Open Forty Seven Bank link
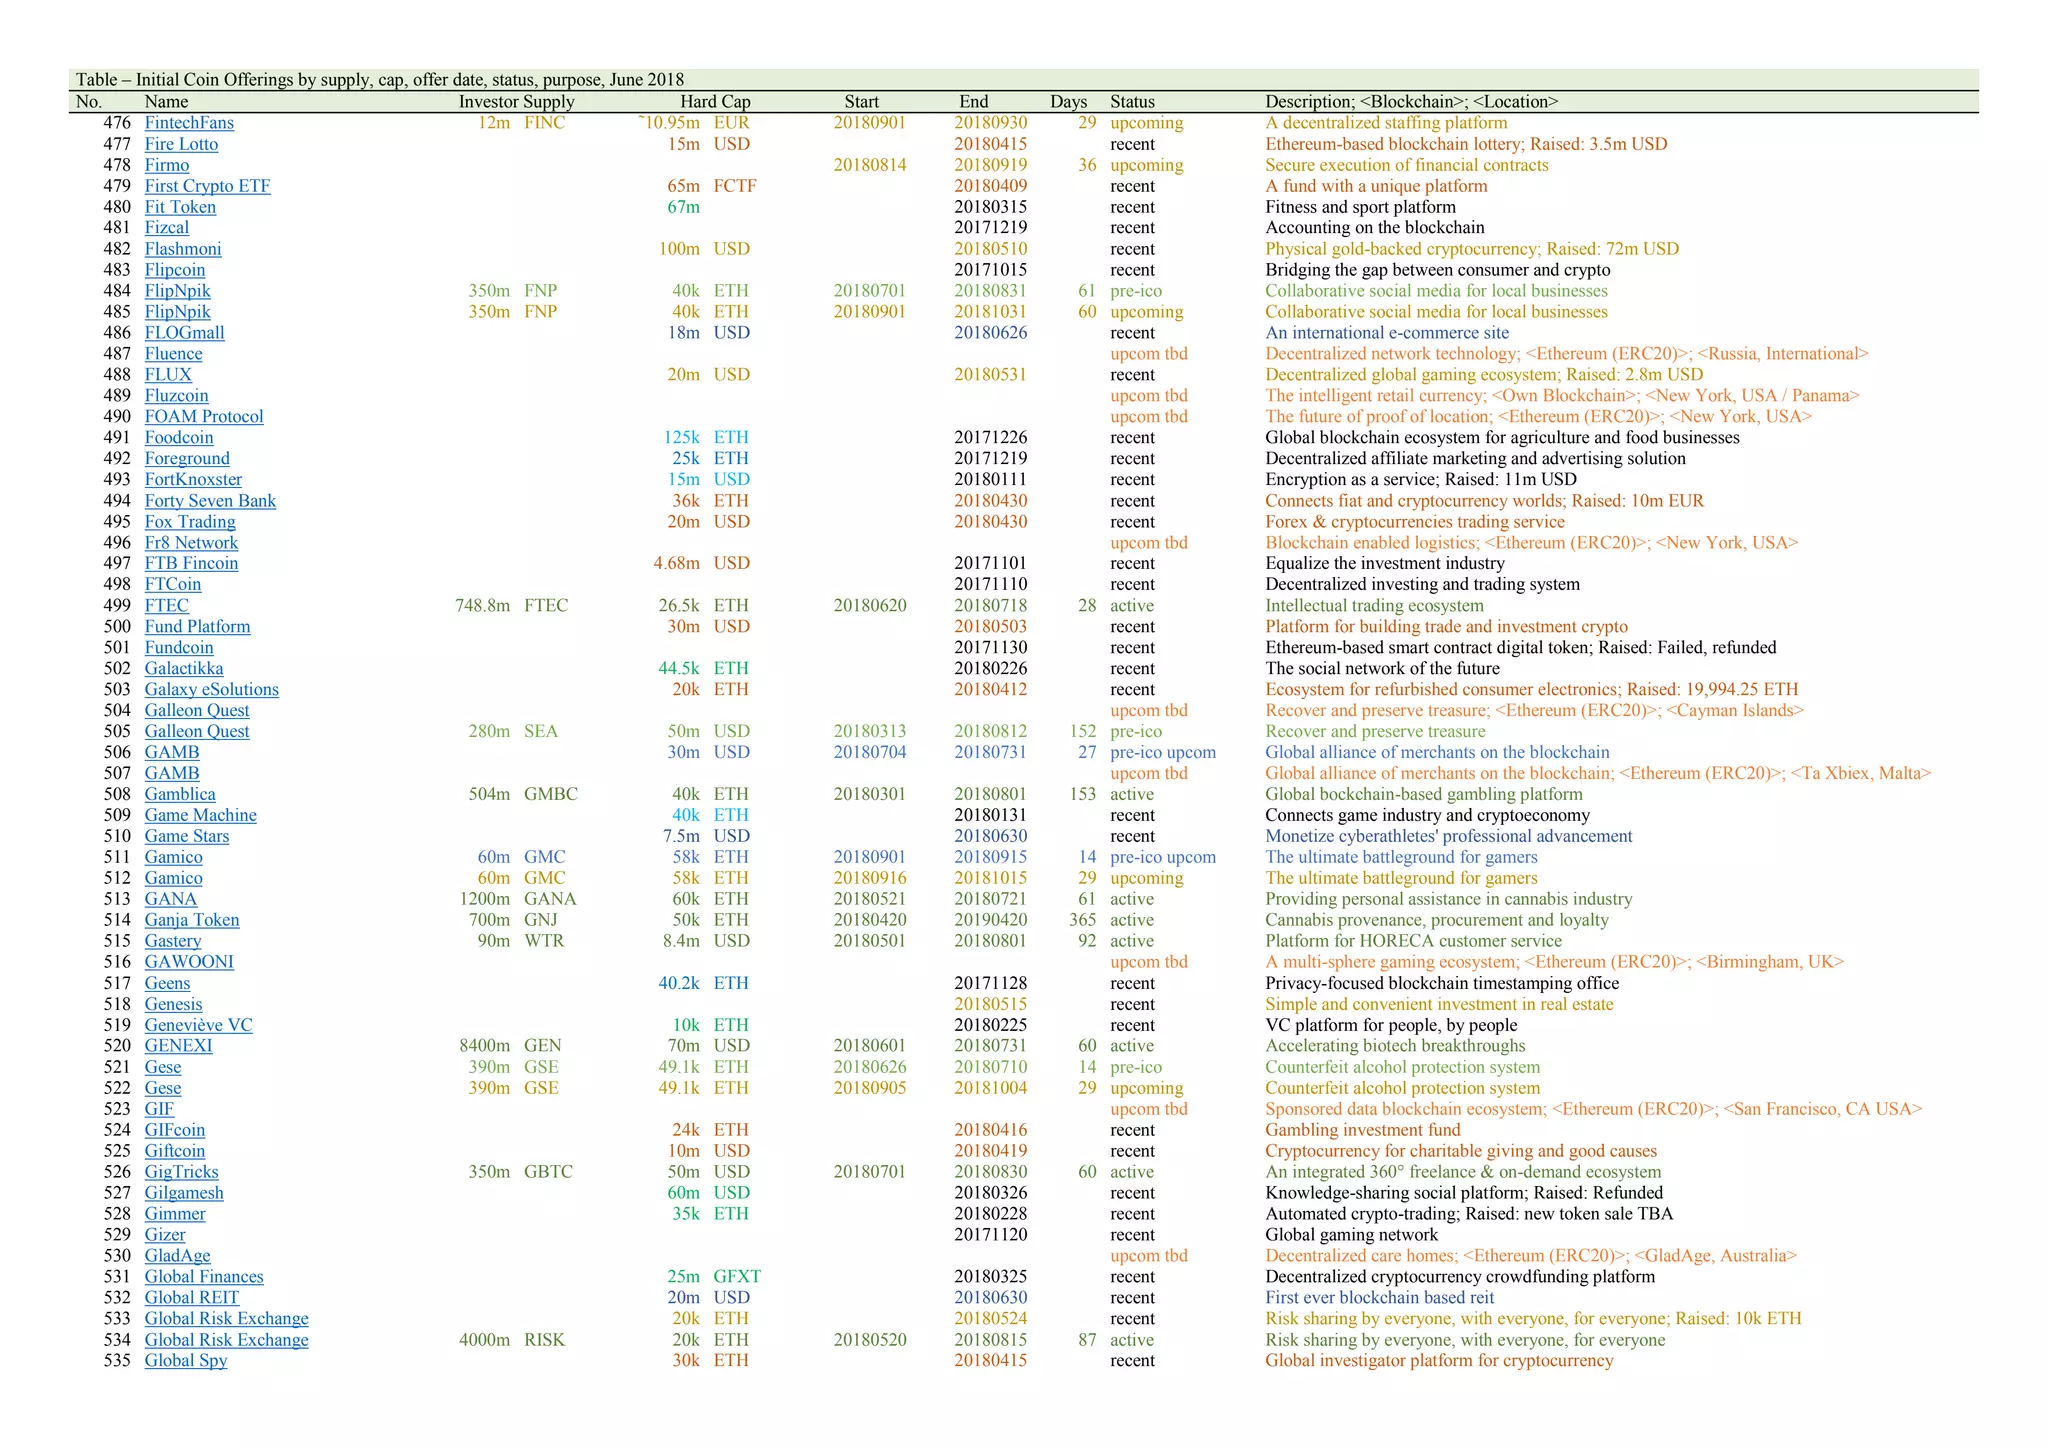This screenshot has height=1448, width=2048. point(210,501)
